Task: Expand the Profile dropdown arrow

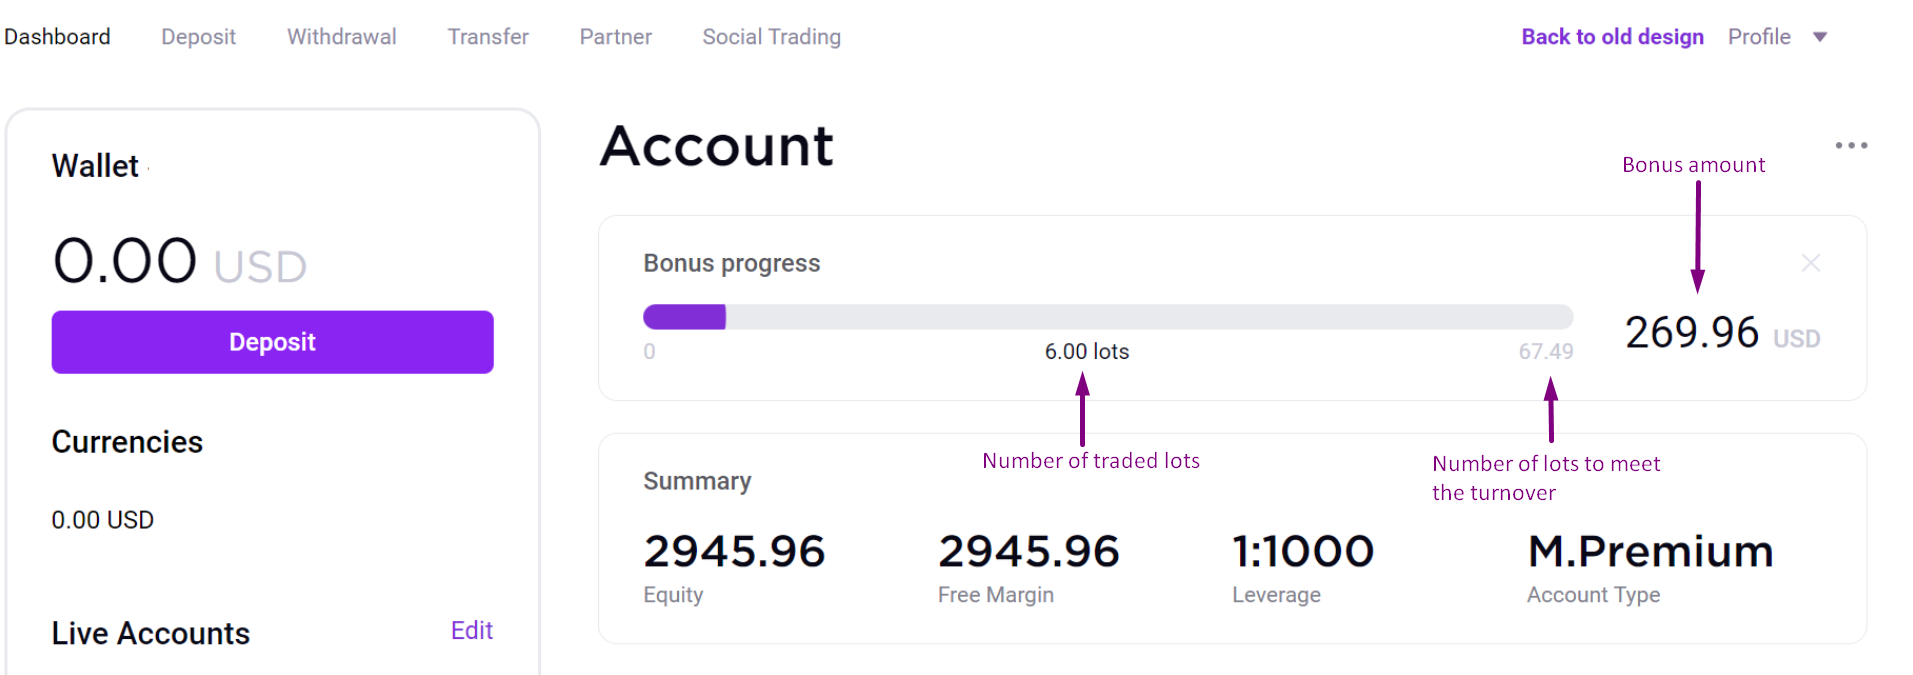Action: coord(1820,37)
